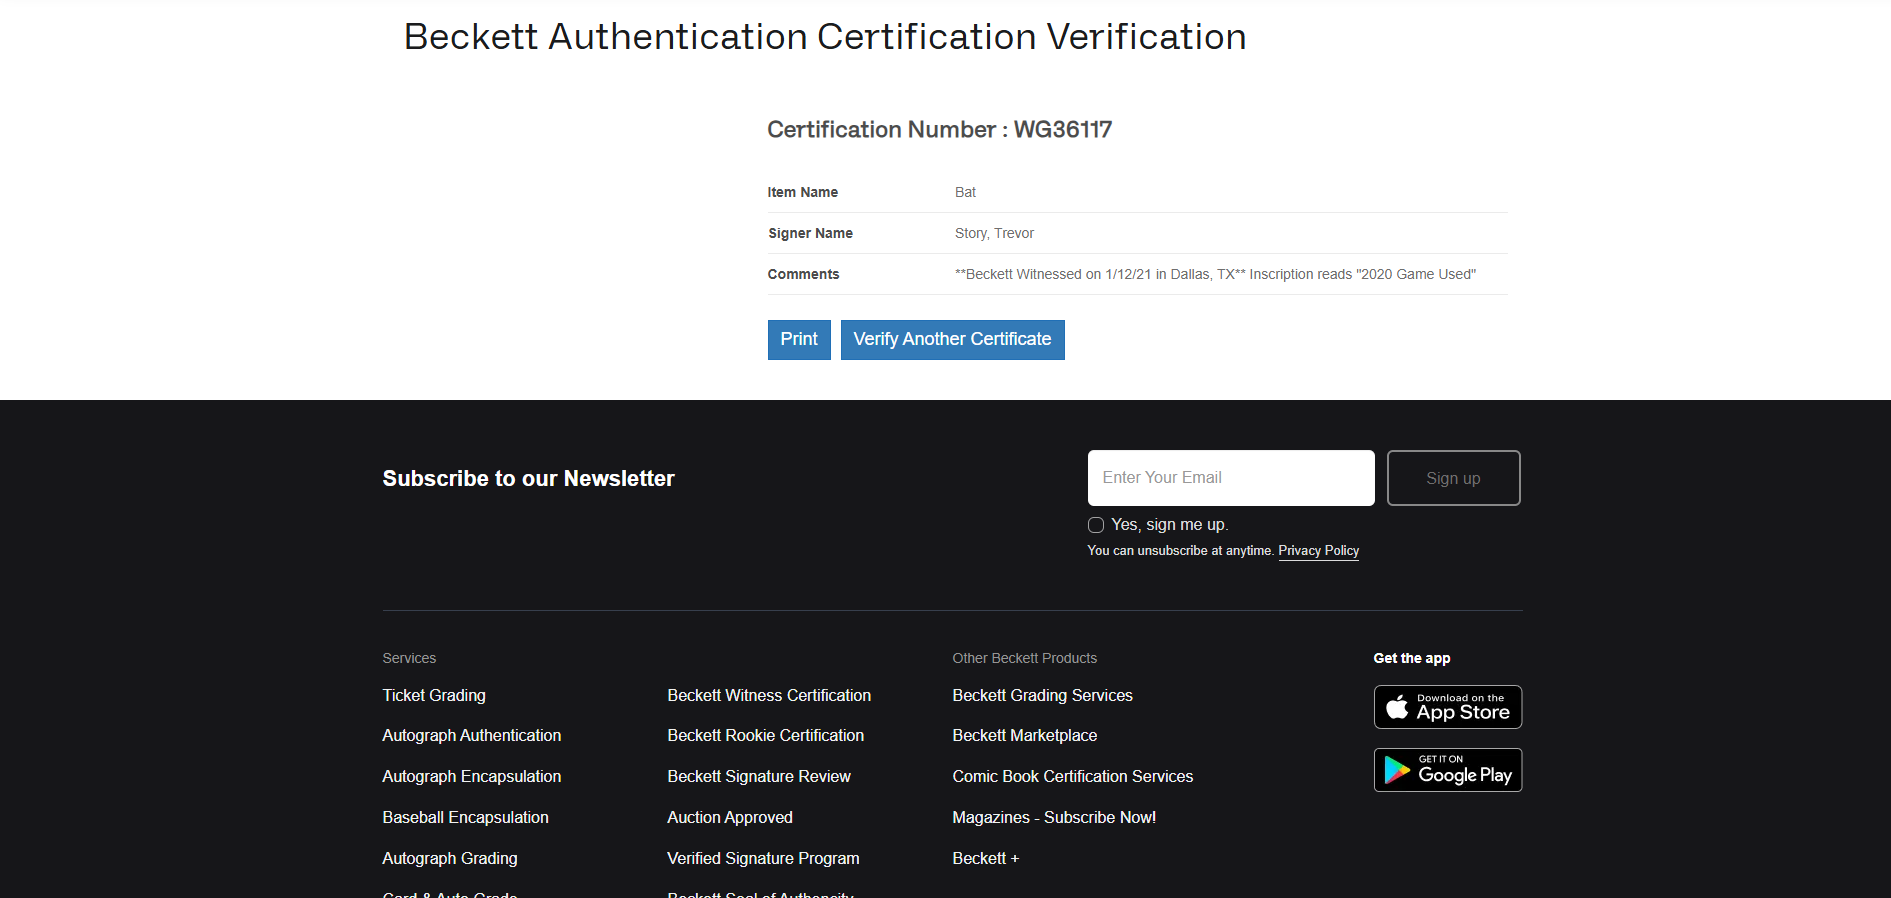The image size is (1891, 898).
Task: Go to Baseball Encapsulation link
Action: (x=466, y=817)
